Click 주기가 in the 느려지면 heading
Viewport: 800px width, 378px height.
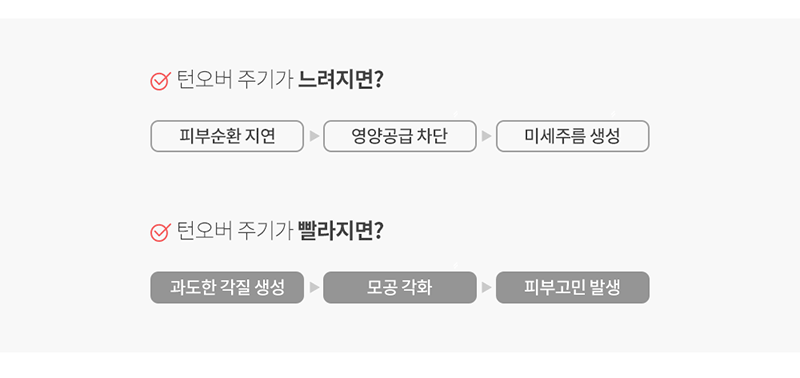(x=265, y=80)
